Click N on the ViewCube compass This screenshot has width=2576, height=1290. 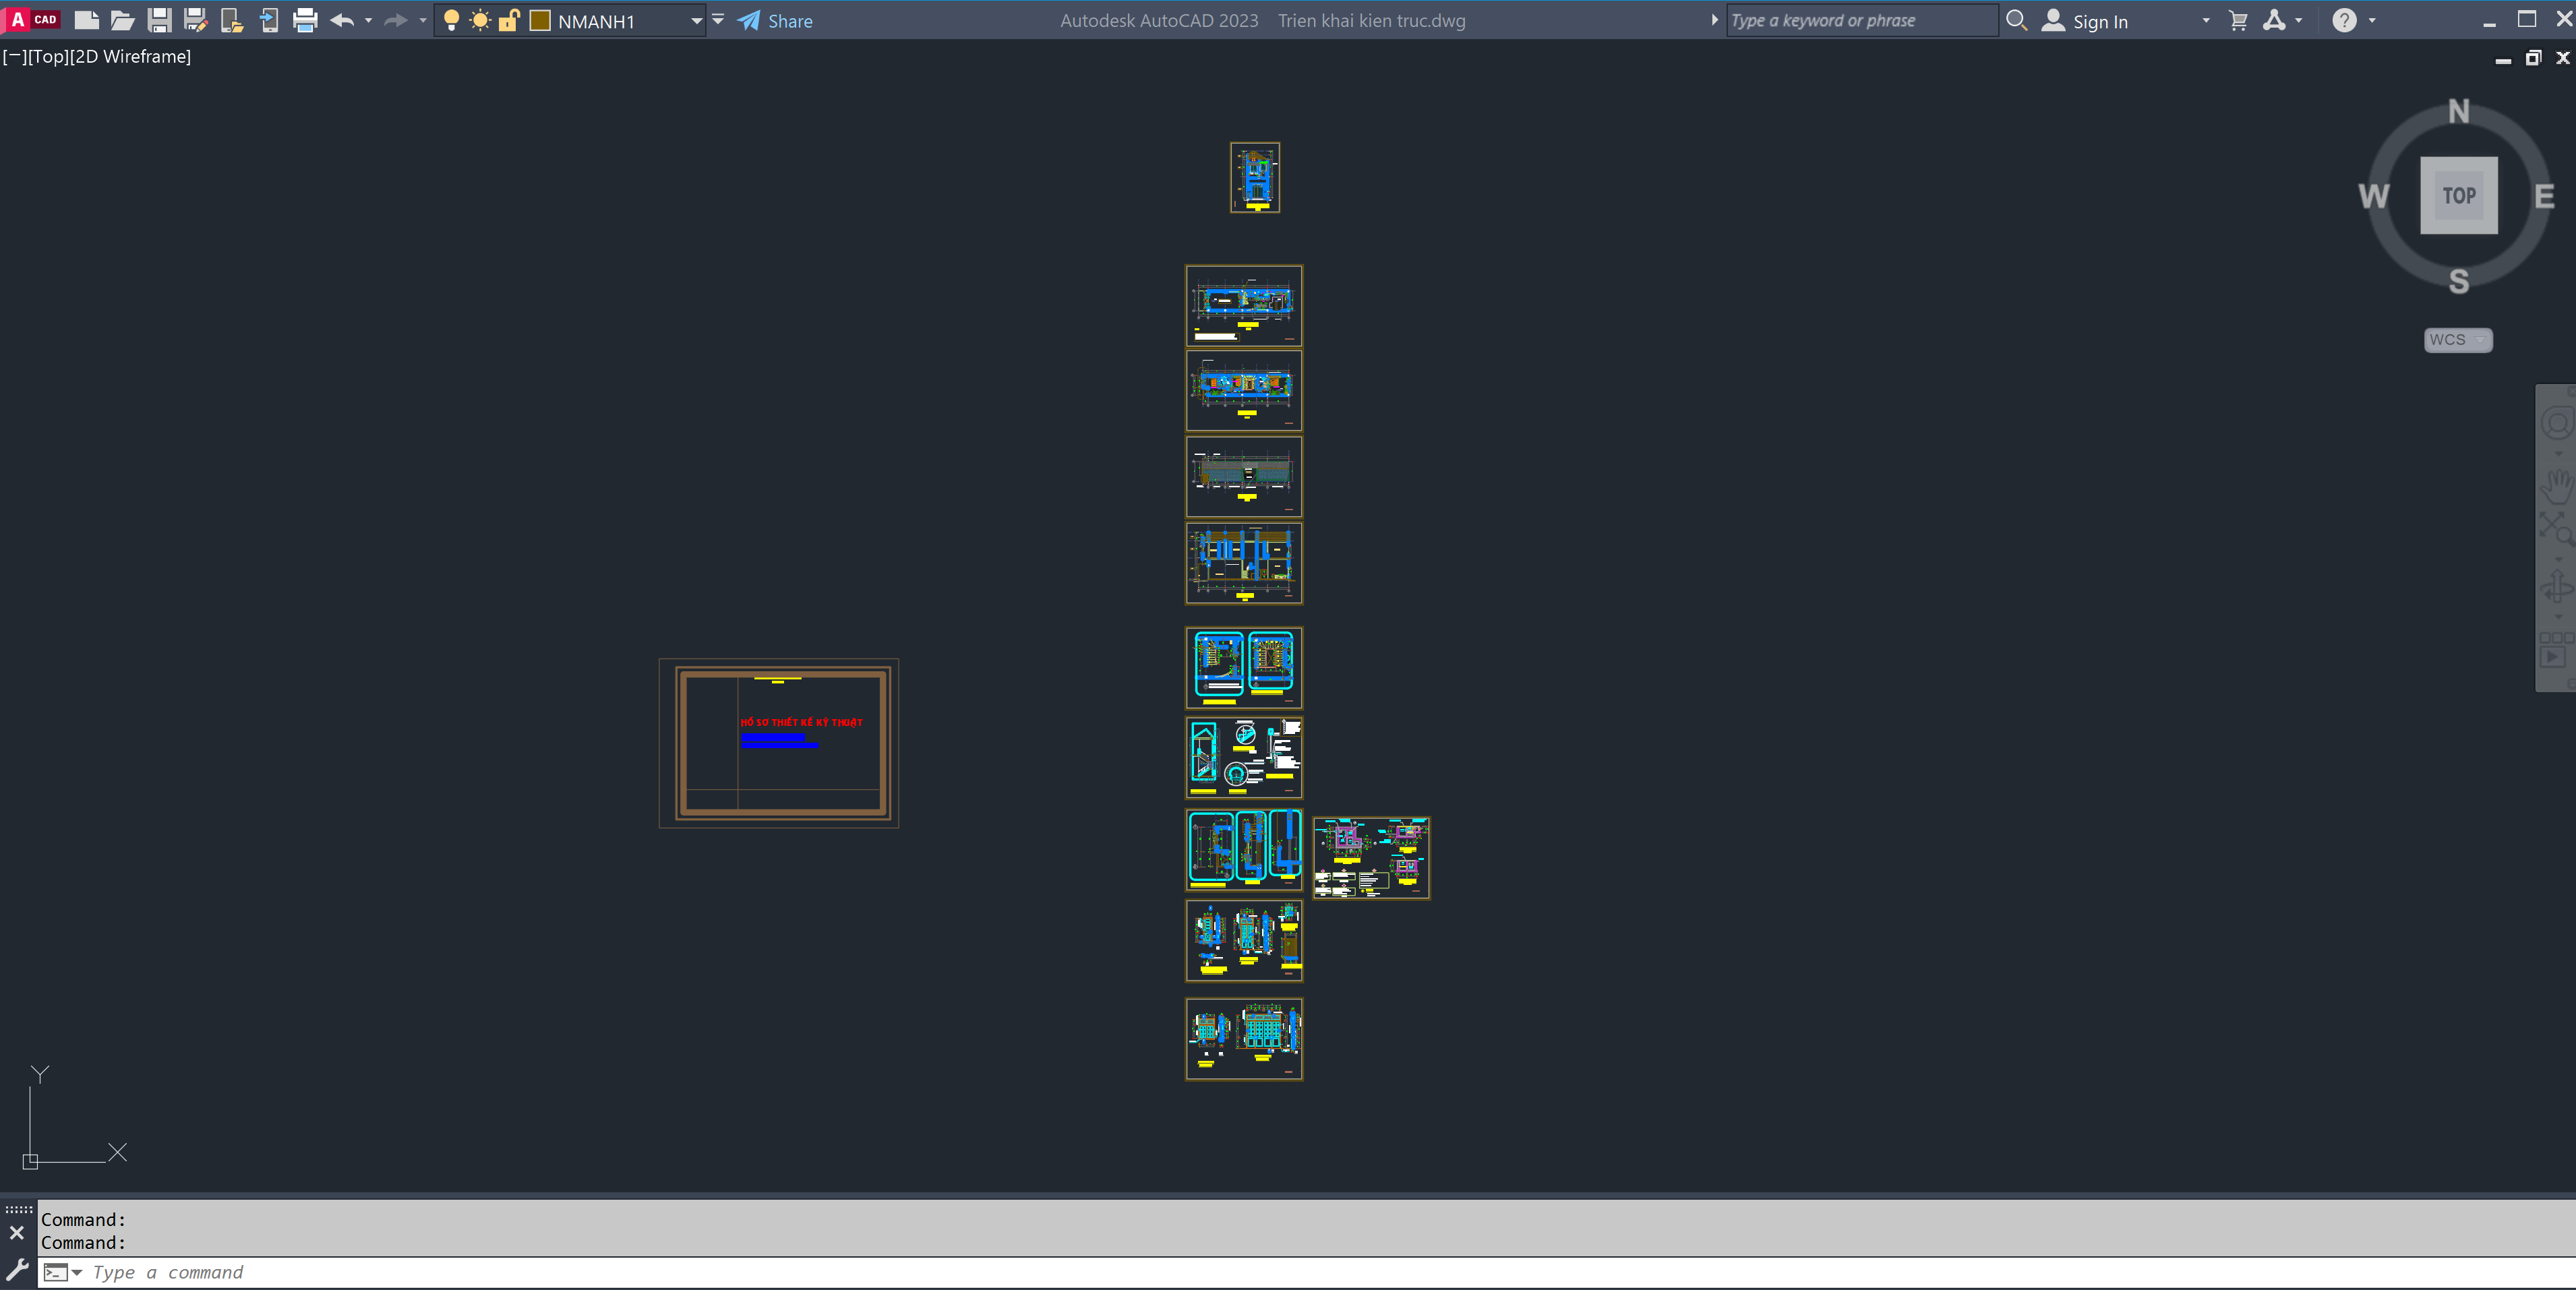pos(2459,111)
